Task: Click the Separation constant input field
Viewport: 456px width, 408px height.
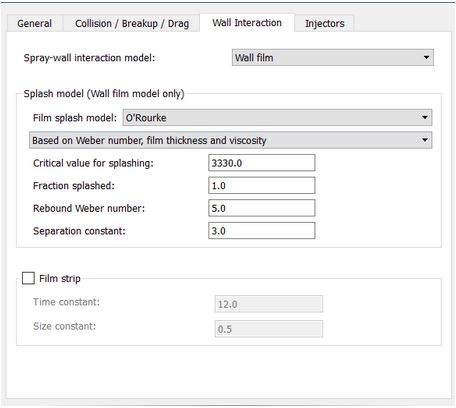Action: [x=262, y=231]
